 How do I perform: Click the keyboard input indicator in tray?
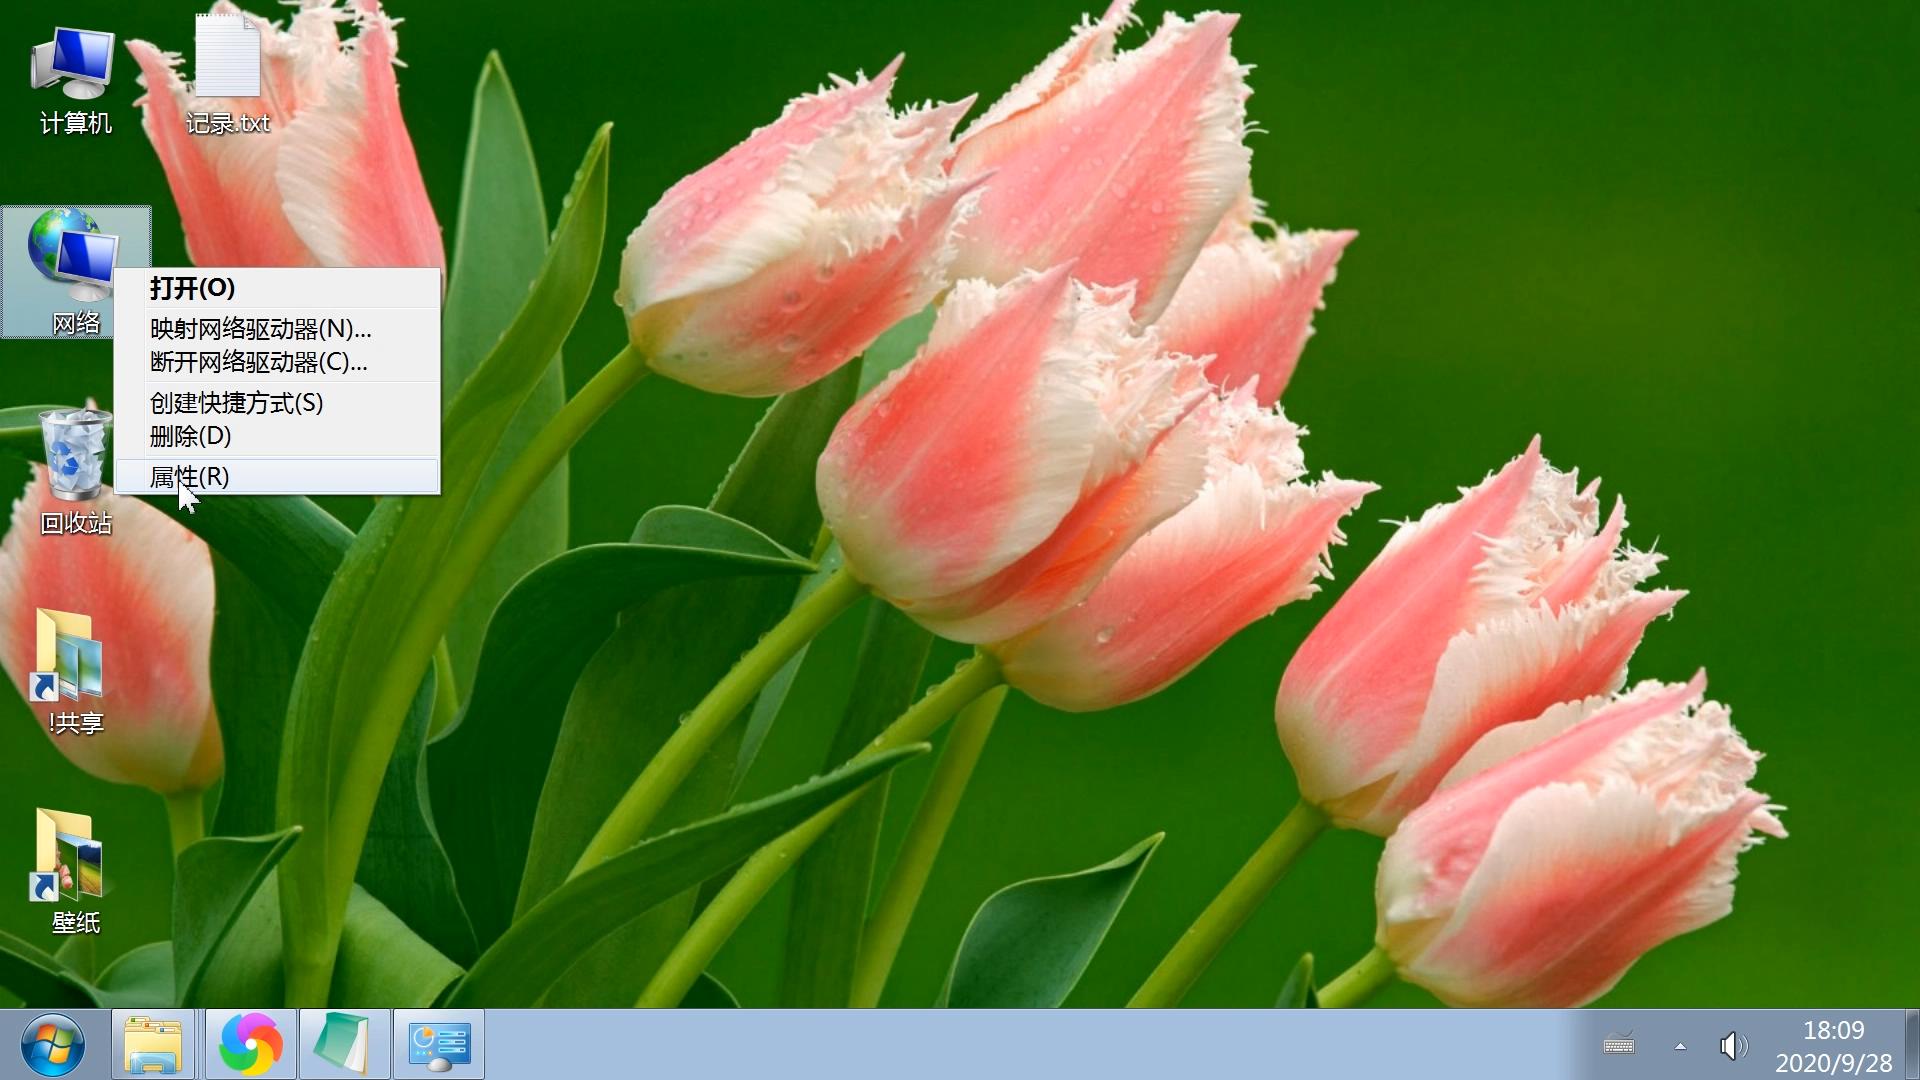1619,1045
